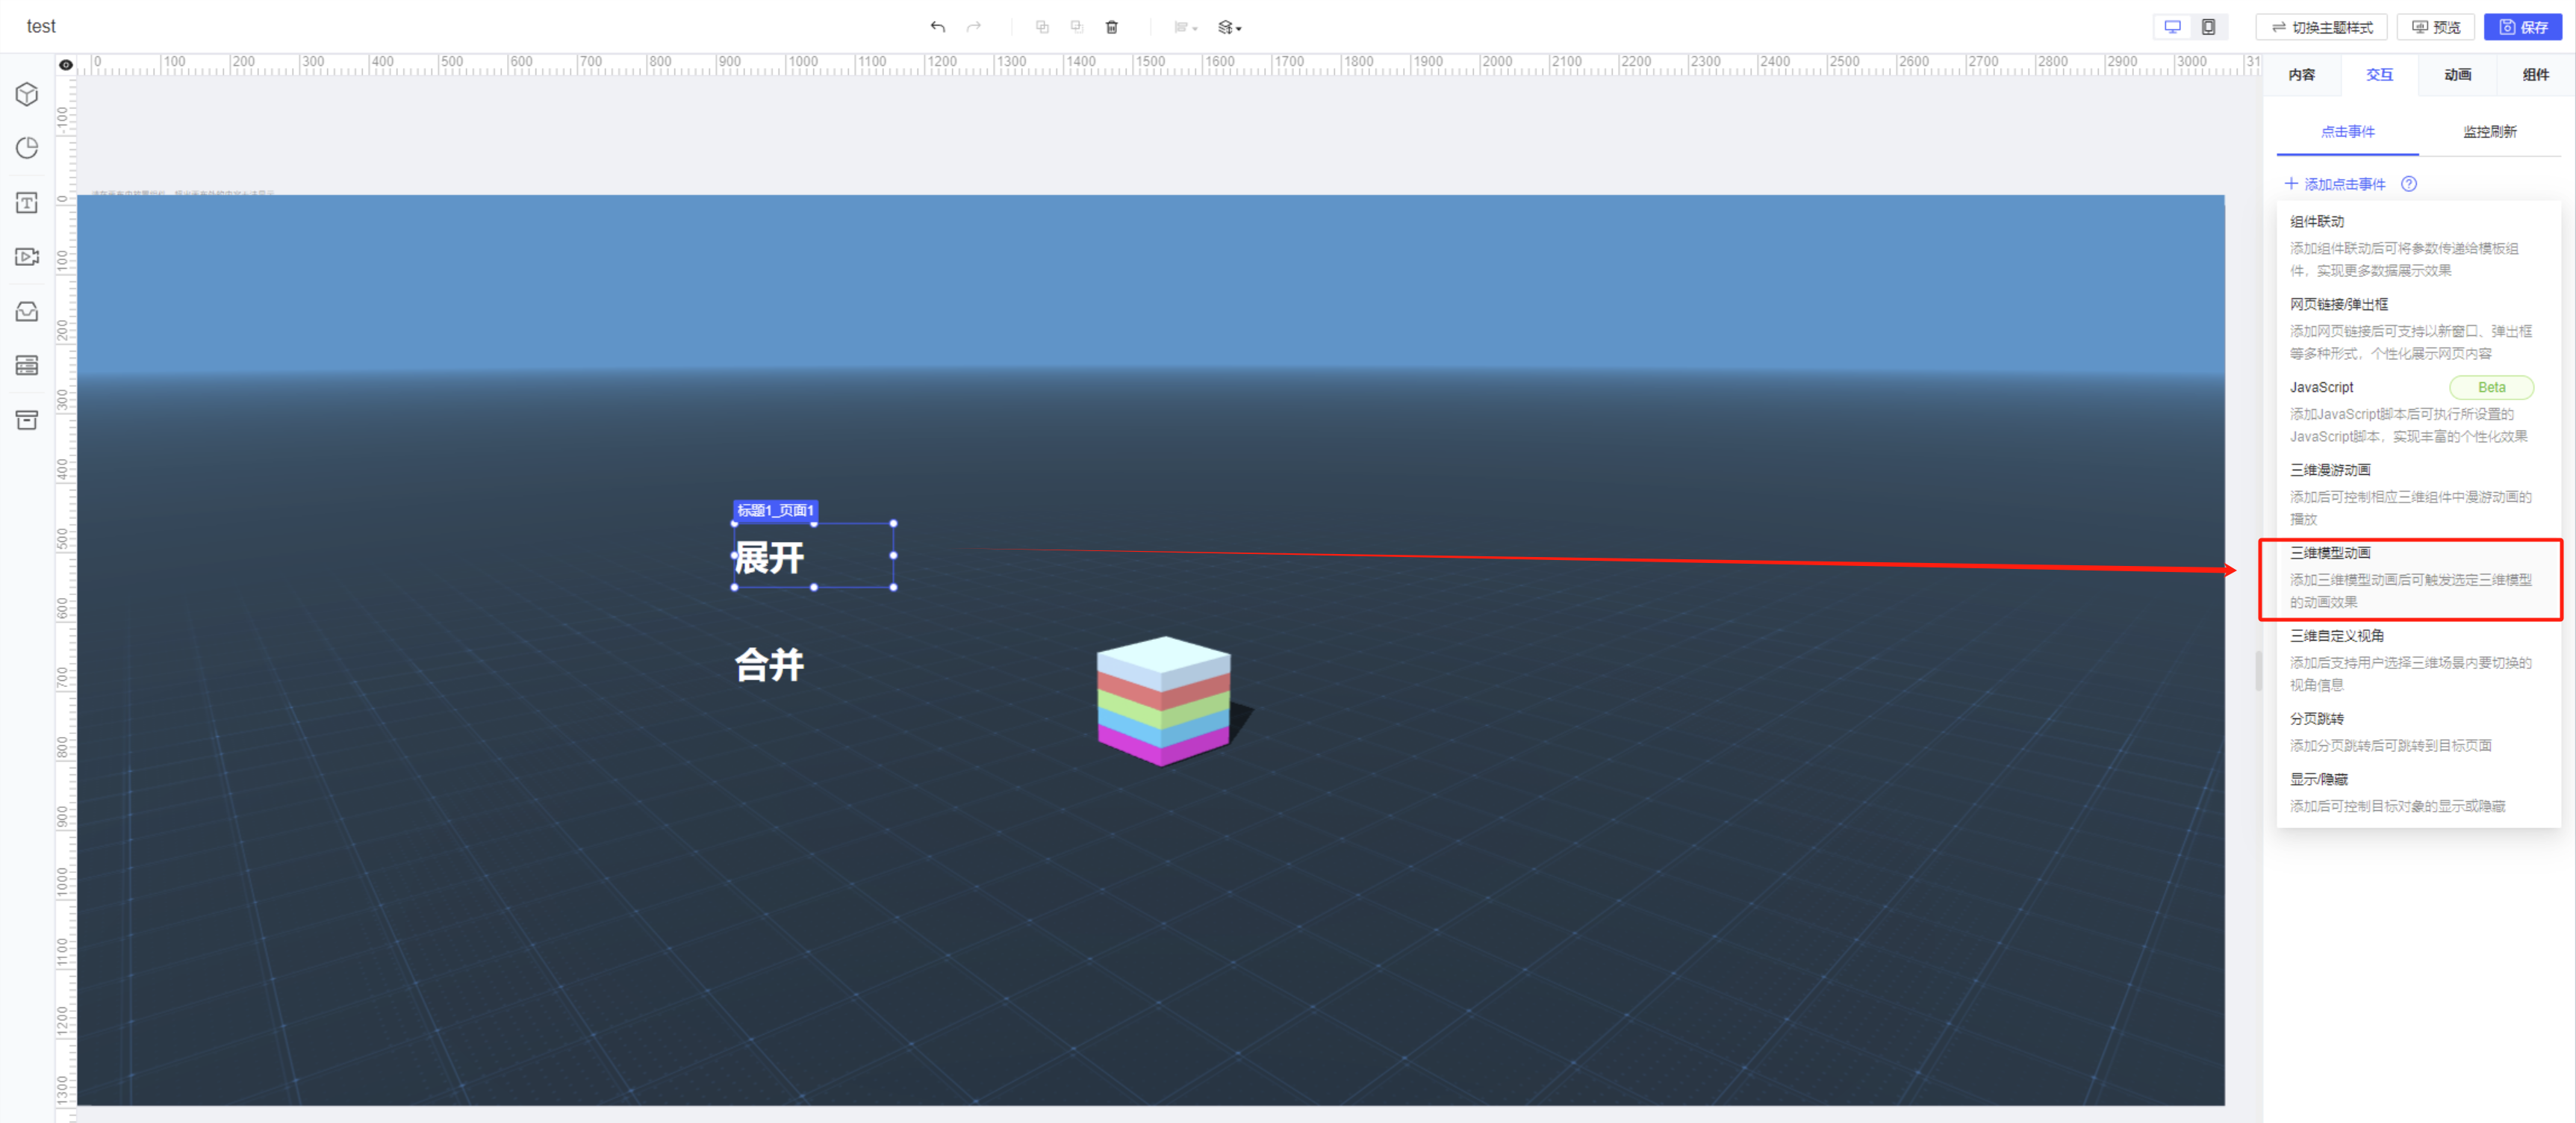Click the undo arrow icon

[x=937, y=27]
